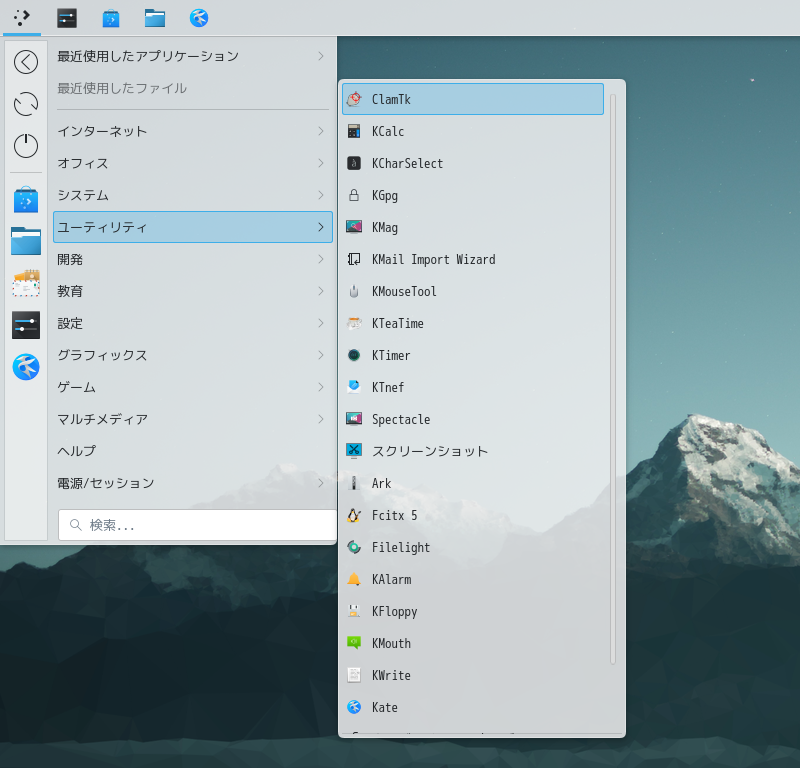Click the スクリーンショット scissors icon
800x768 pixels.
point(354,451)
